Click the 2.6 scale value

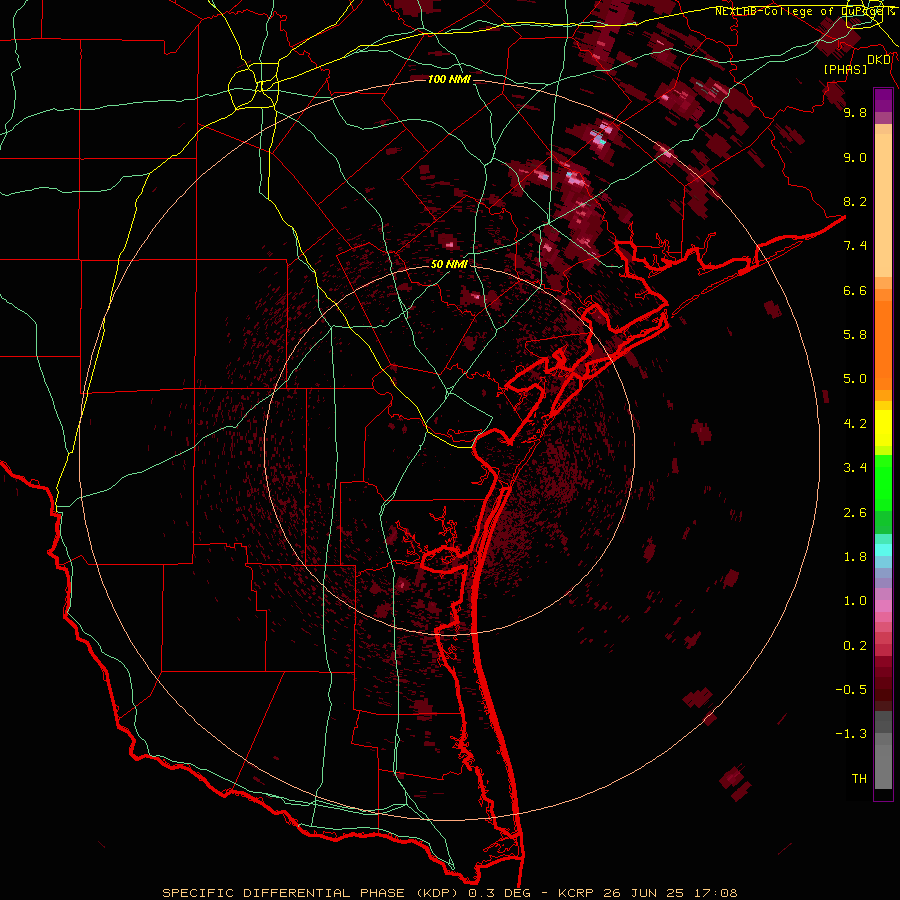tap(855, 513)
